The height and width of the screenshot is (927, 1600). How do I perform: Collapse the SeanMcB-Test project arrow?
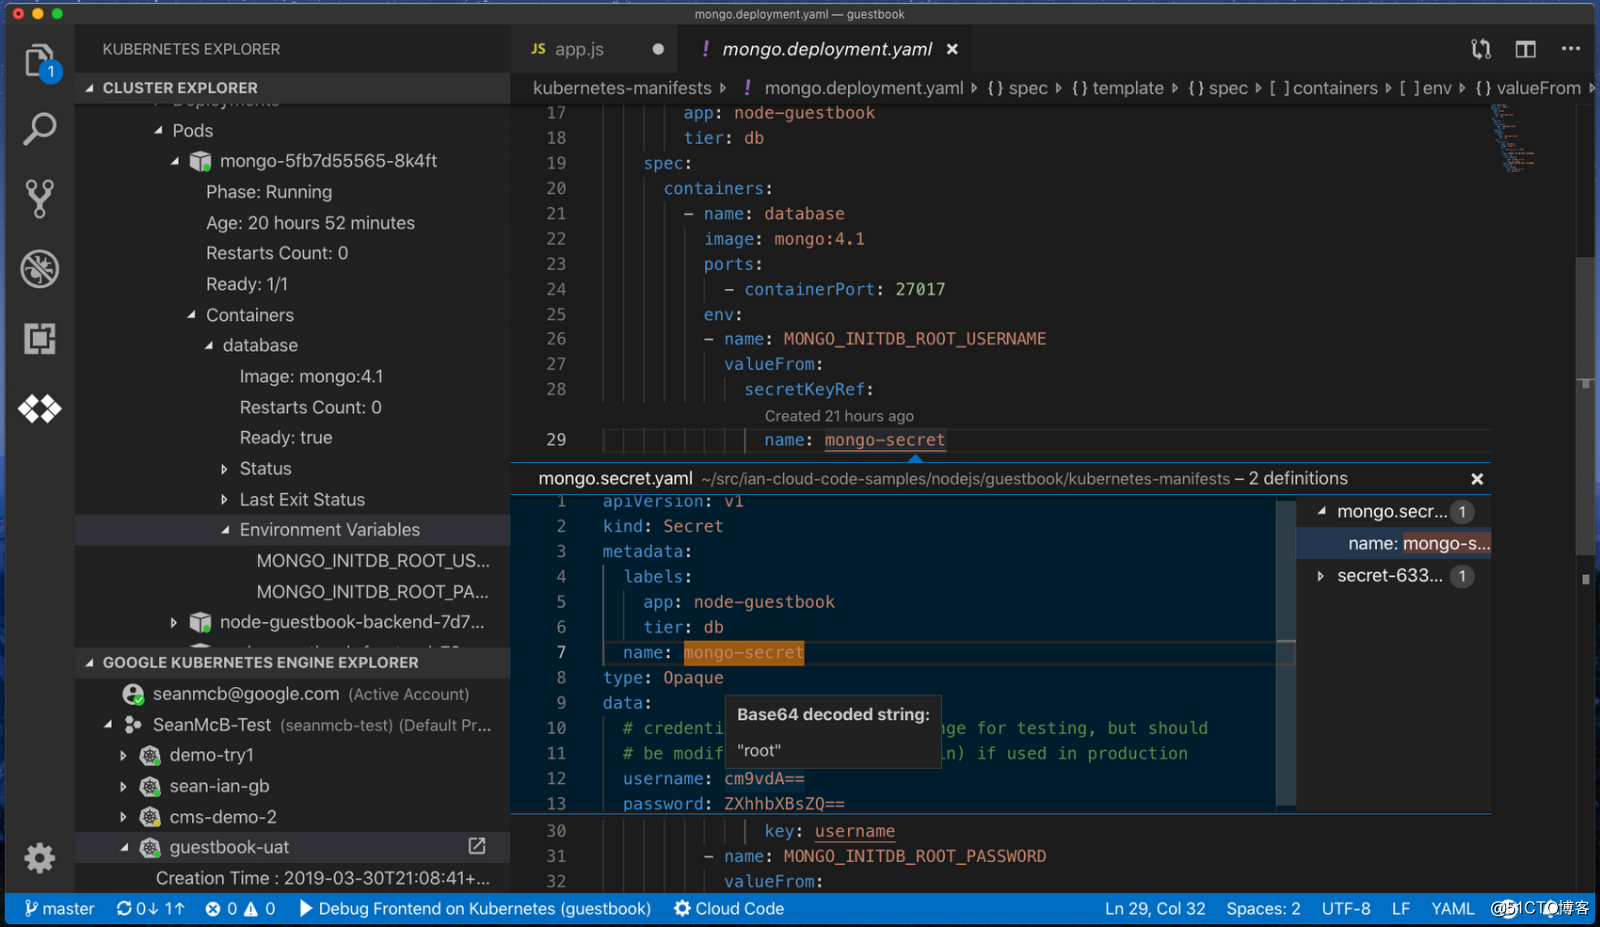coord(108,724)
